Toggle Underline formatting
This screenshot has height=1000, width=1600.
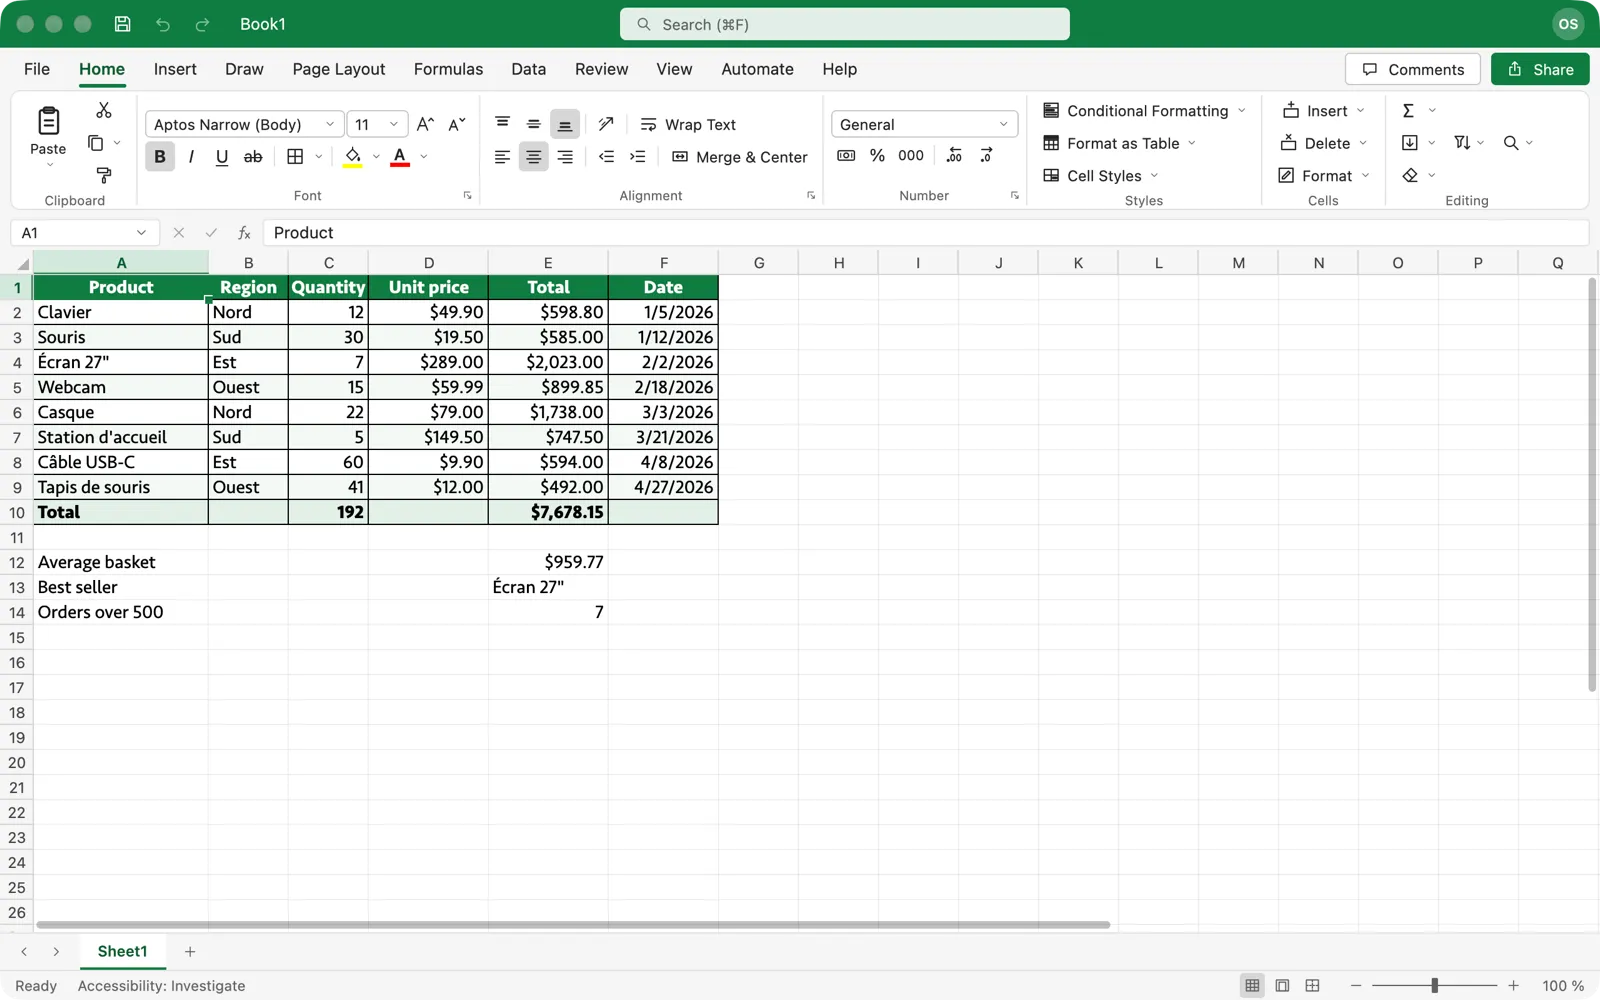pyautogui.click(x=222, y=157)
